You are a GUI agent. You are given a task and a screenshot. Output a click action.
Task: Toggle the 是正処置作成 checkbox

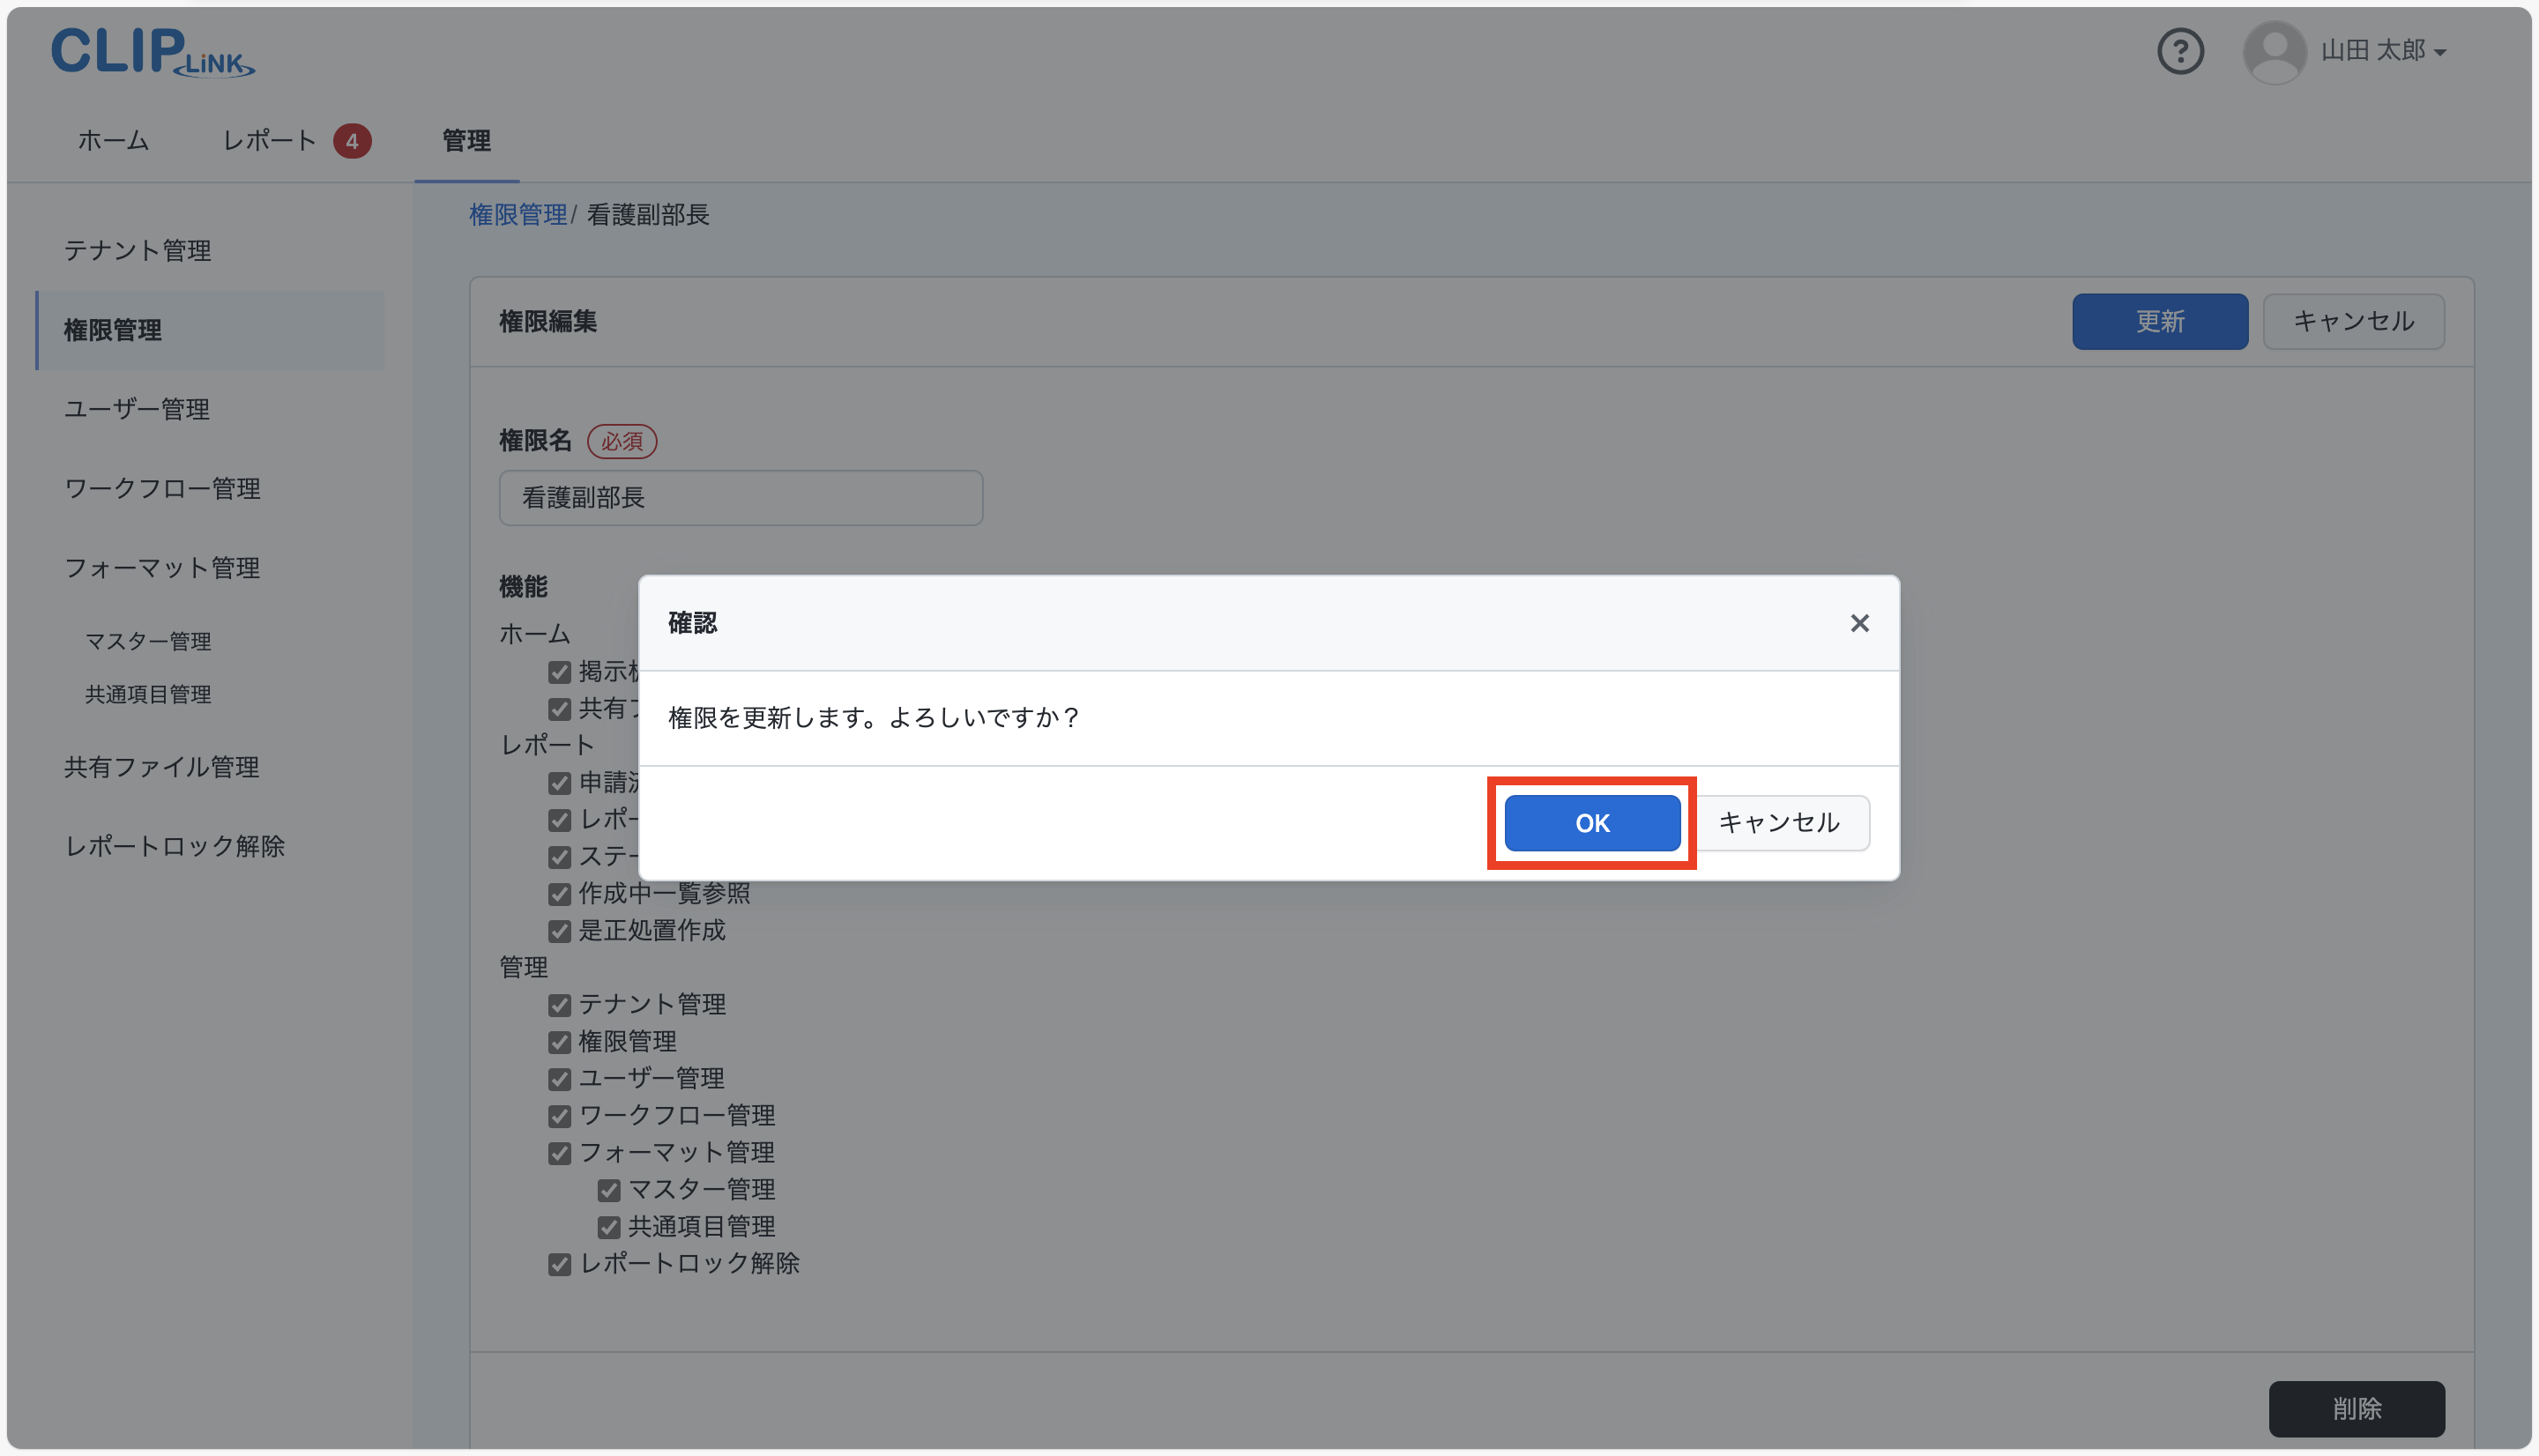559,931
